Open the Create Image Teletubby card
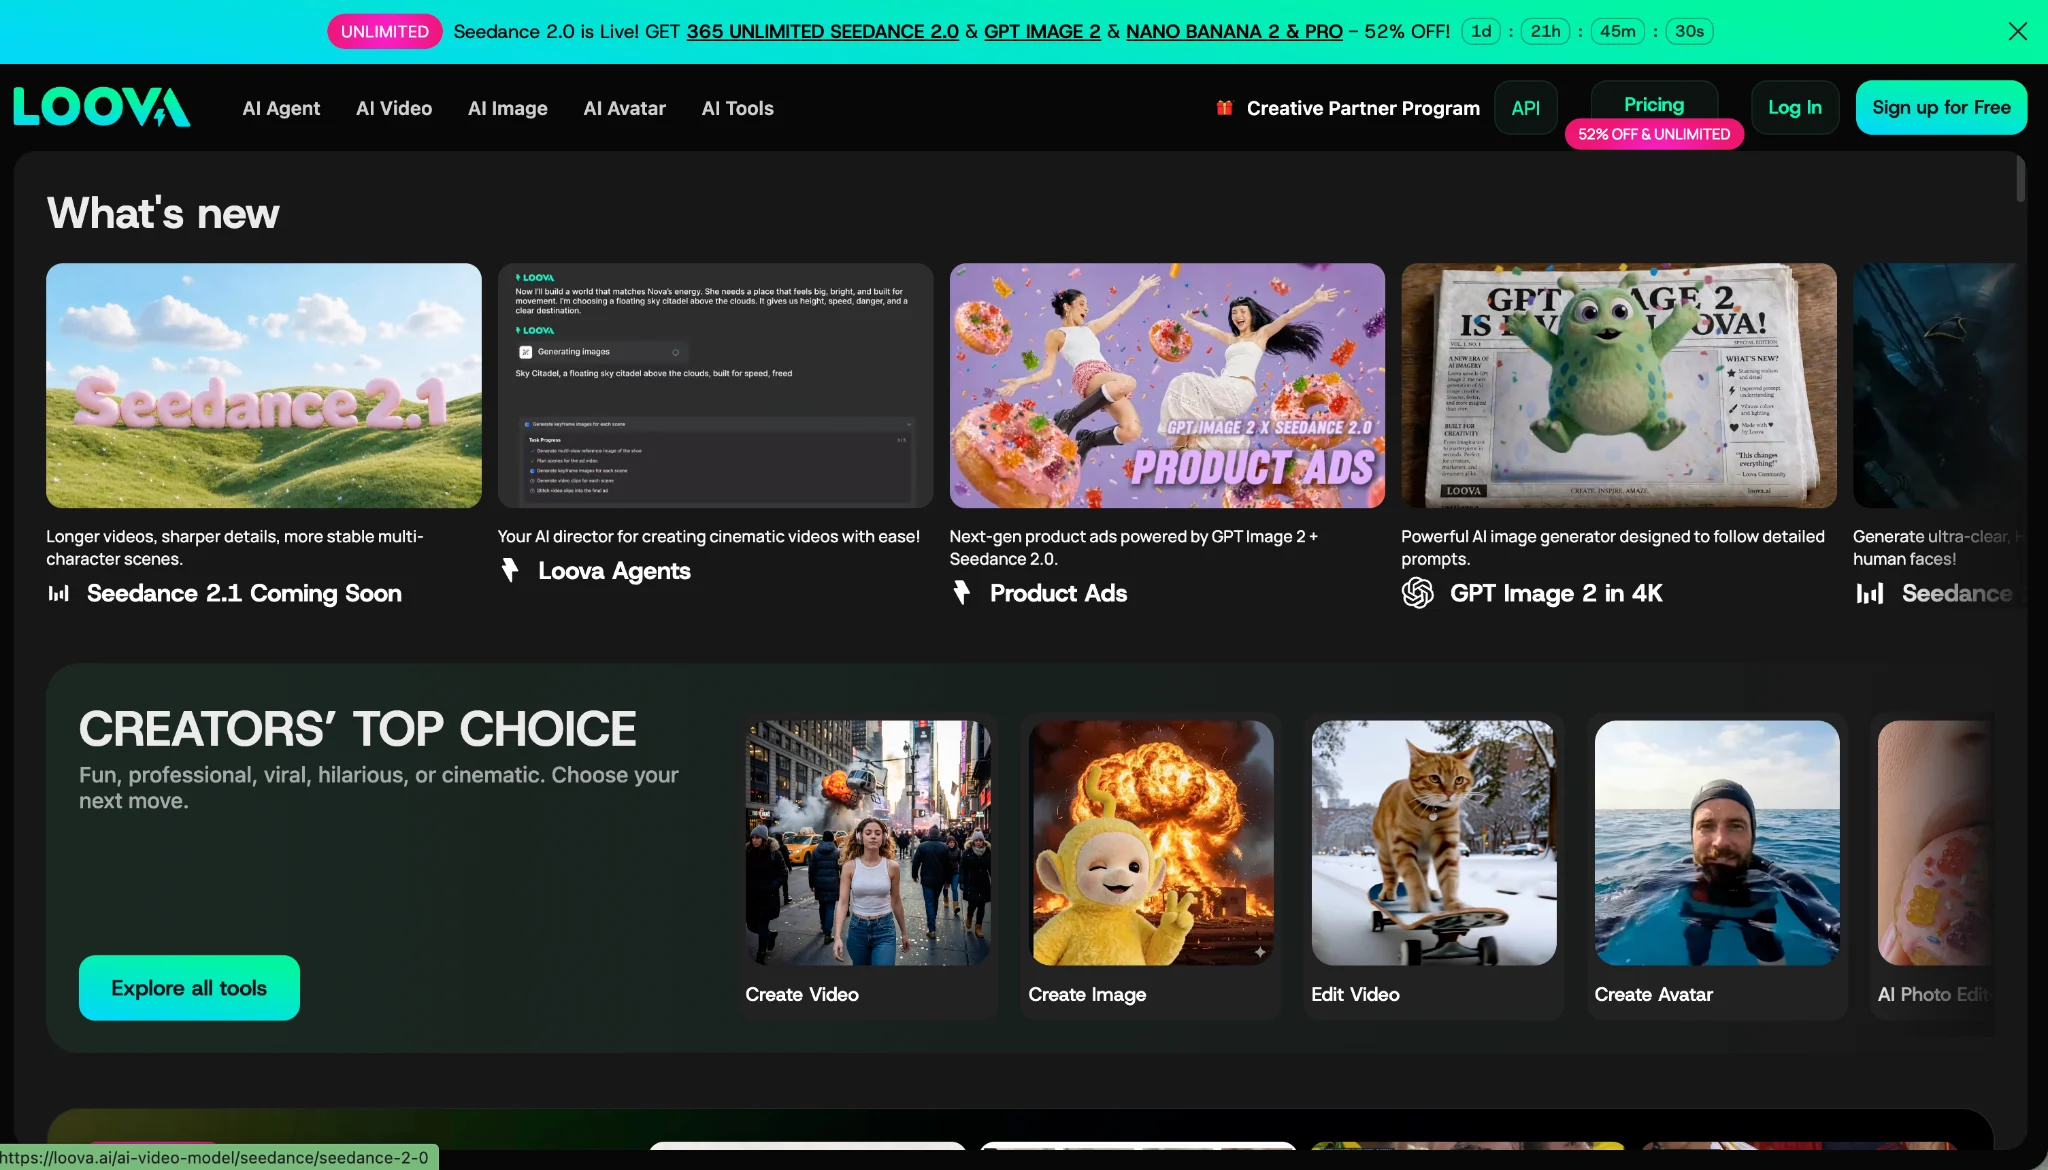The width and height of the screenshot is (2048, 1170). (x=1151, y=843)
